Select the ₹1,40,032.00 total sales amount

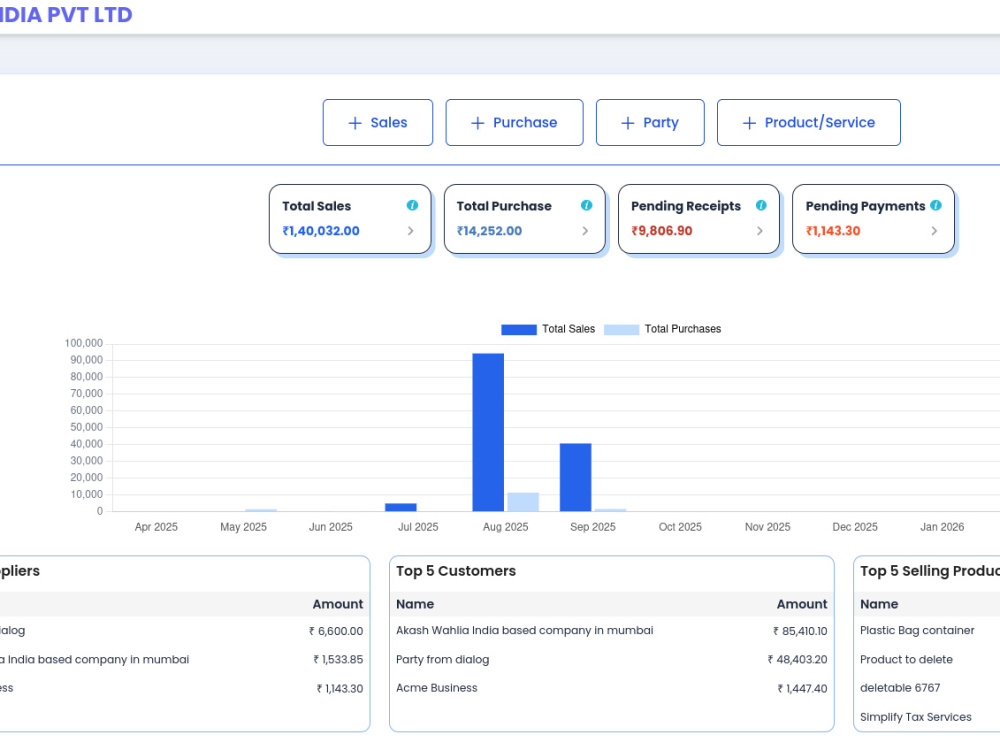pyautogui.click(x=321, y=231)
